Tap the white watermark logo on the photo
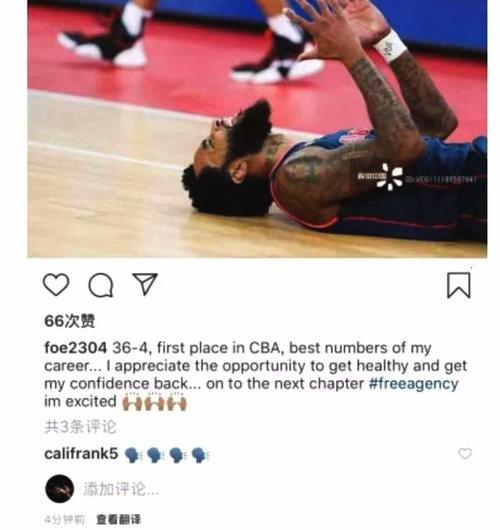Viewport: 500px width, 530px height. point(390,177)
